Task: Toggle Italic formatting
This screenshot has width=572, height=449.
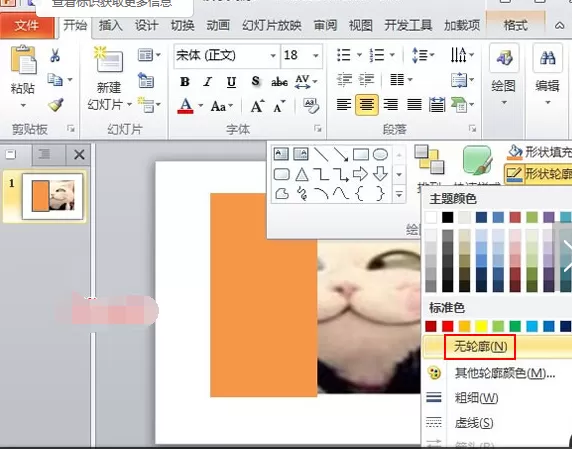Action: (x=208, y=82)
